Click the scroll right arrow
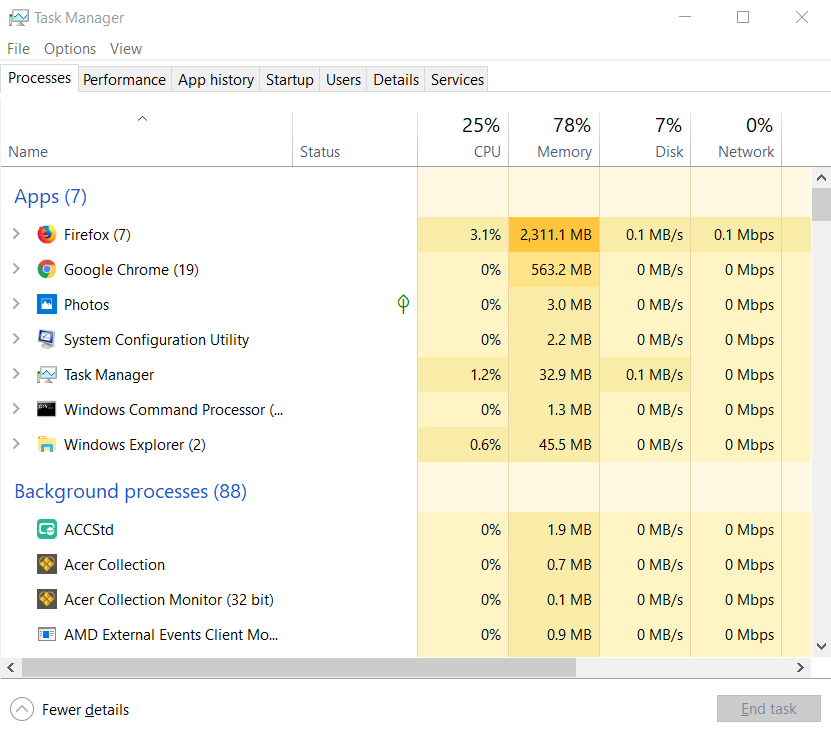831x737 pixels. coord(800,668)
